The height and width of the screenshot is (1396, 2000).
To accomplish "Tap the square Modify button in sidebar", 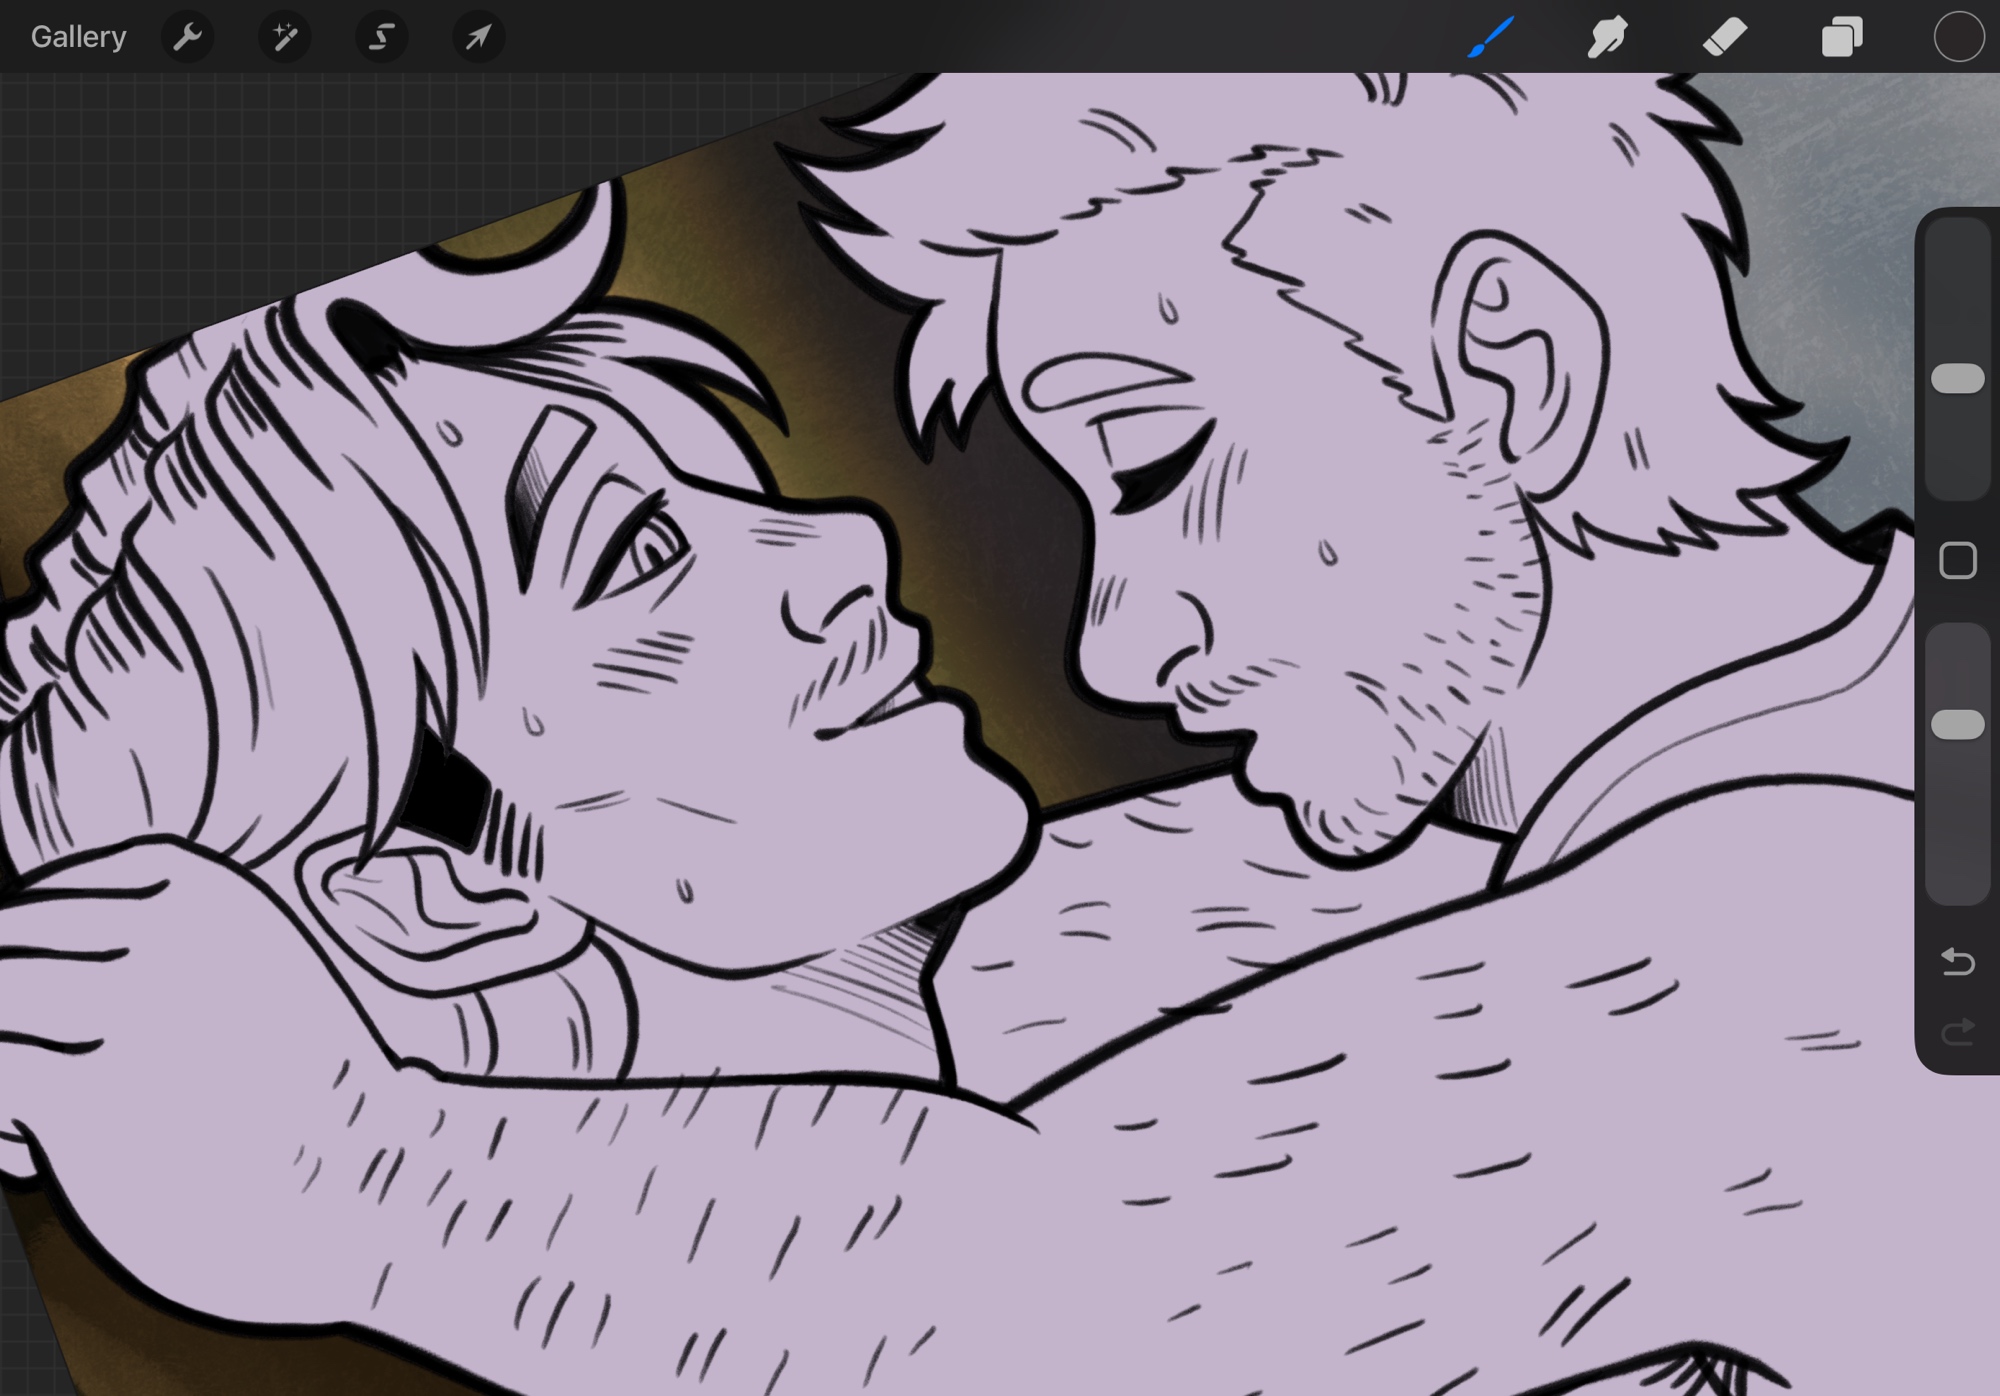I will click(1957, 561).
